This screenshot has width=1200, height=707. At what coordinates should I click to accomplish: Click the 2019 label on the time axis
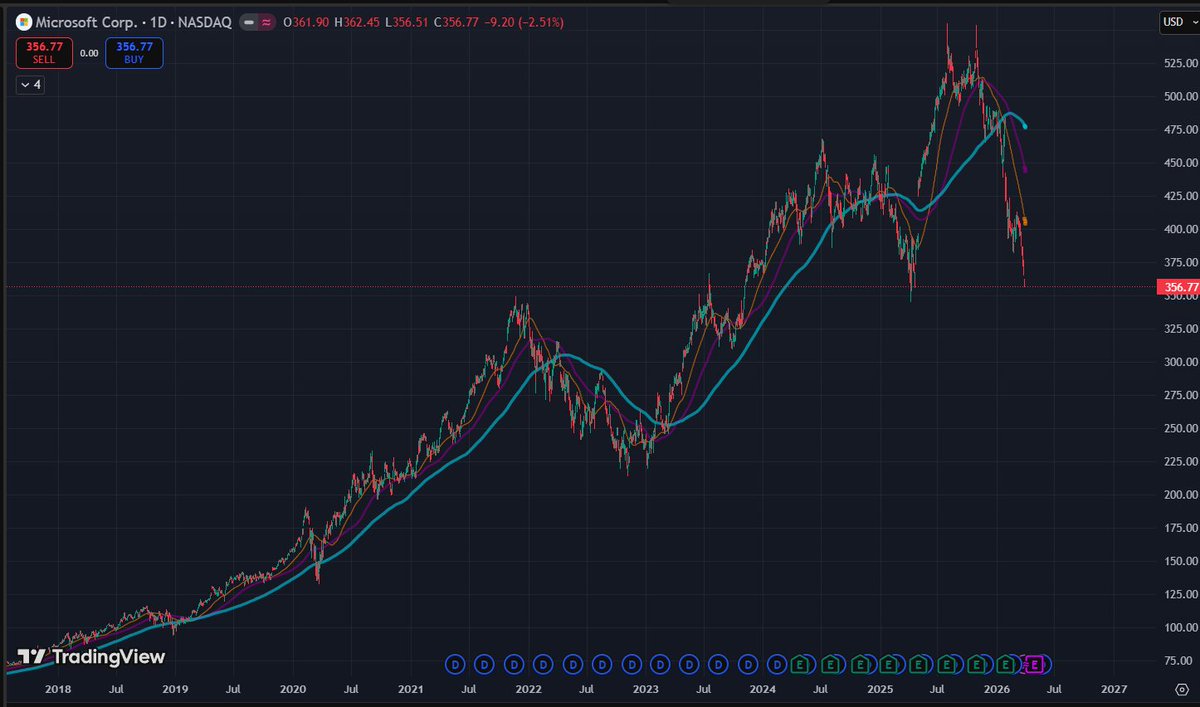[x=175, y=690]
